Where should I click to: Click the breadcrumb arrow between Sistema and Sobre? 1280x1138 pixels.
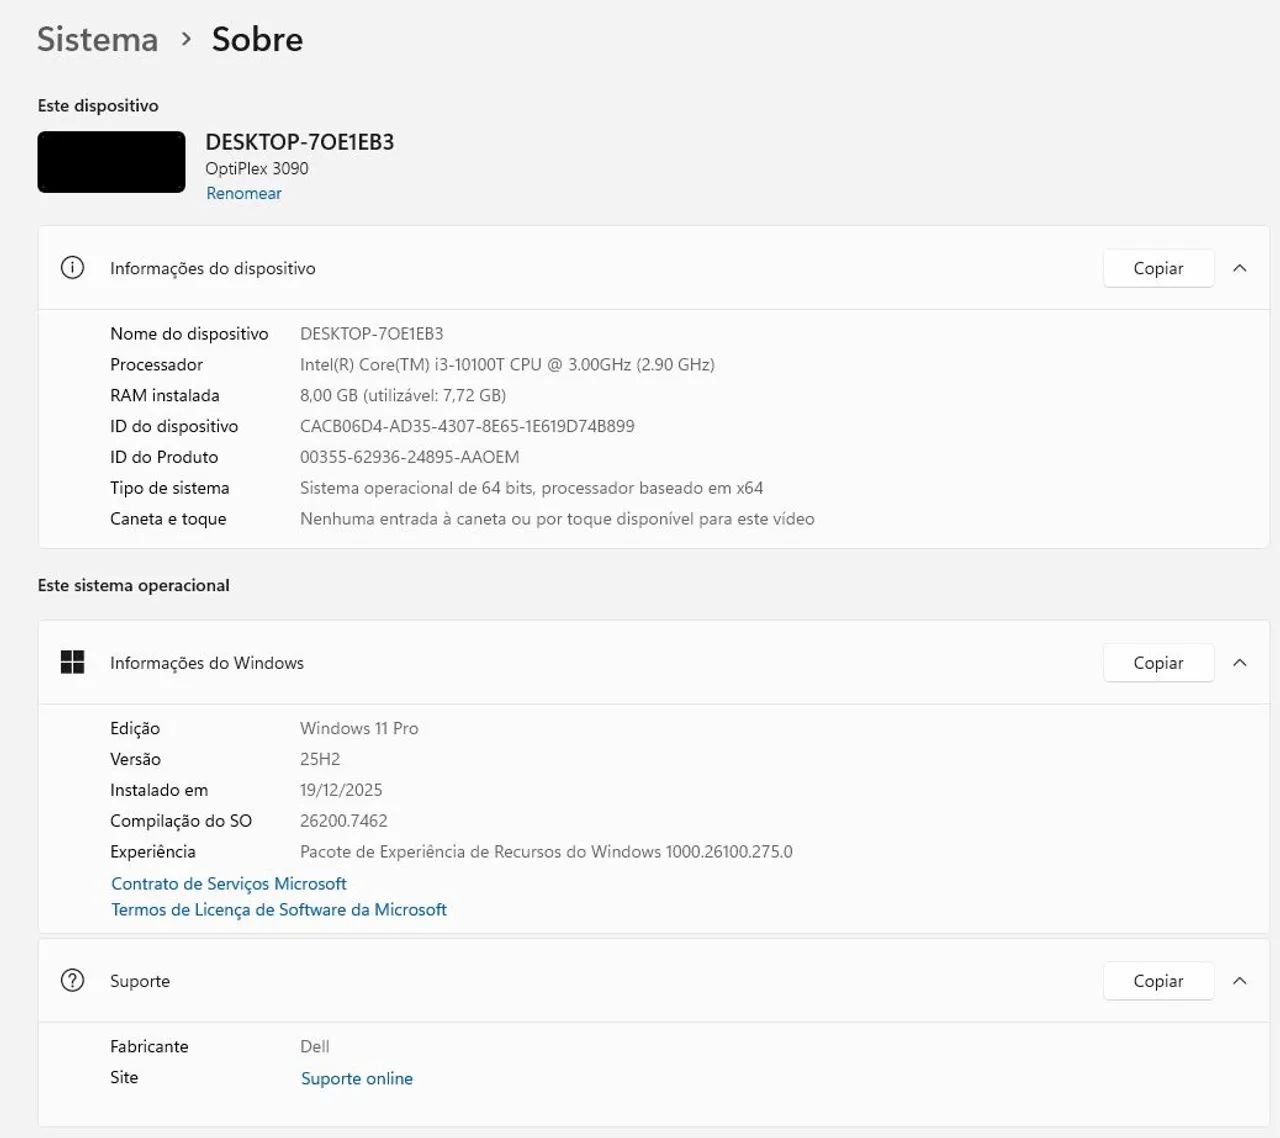pos(186,39)
